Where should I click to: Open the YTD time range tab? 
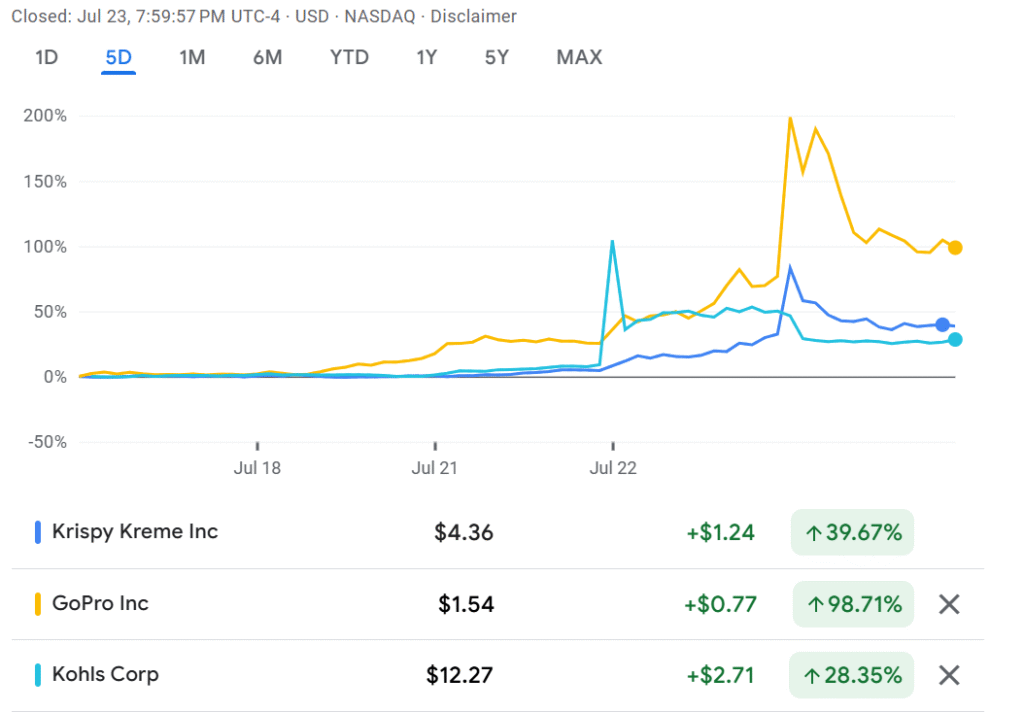click(349, 57)
